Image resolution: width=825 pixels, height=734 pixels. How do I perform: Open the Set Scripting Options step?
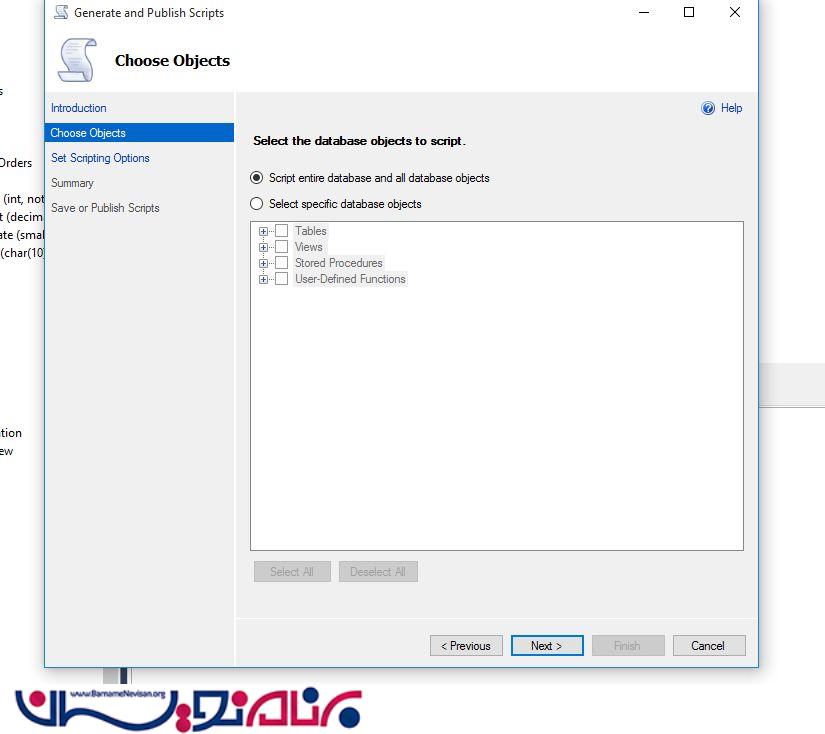pyautogui.click(x=100, y=158)
